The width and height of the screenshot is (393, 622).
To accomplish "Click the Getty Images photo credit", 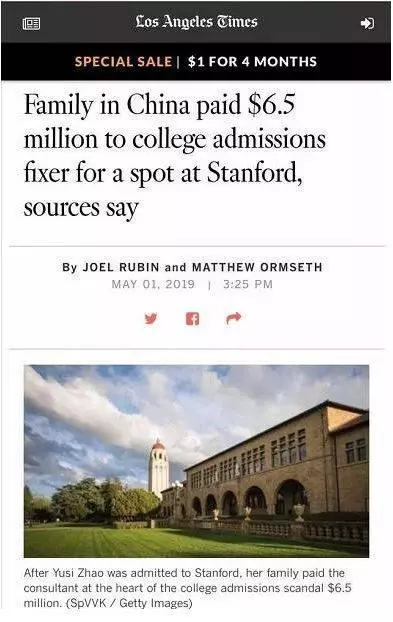I will pyautogui.click(x=155, y=603).
